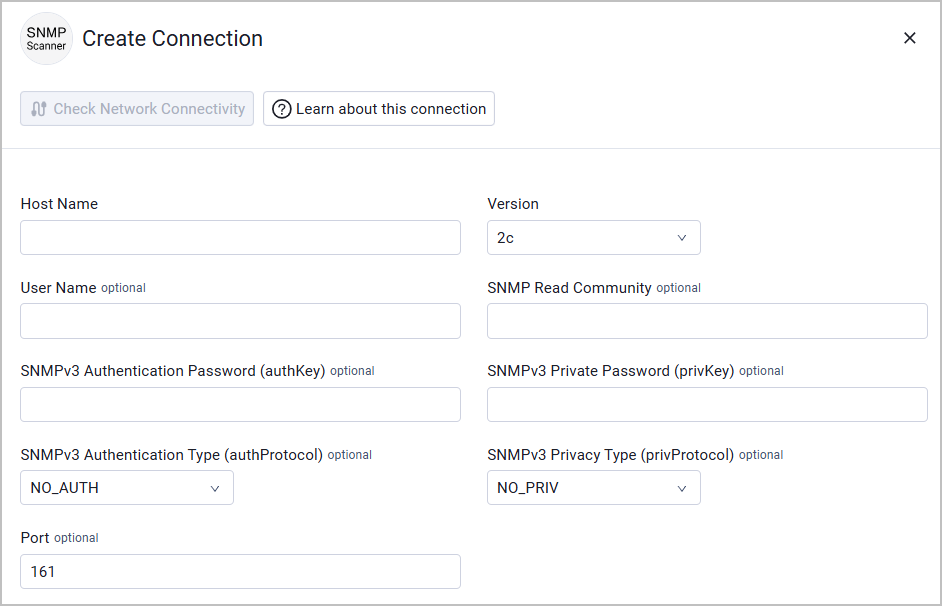Click the Host Name field label
Viewport: 942px width, 606px height.
[x=59, y=204]
